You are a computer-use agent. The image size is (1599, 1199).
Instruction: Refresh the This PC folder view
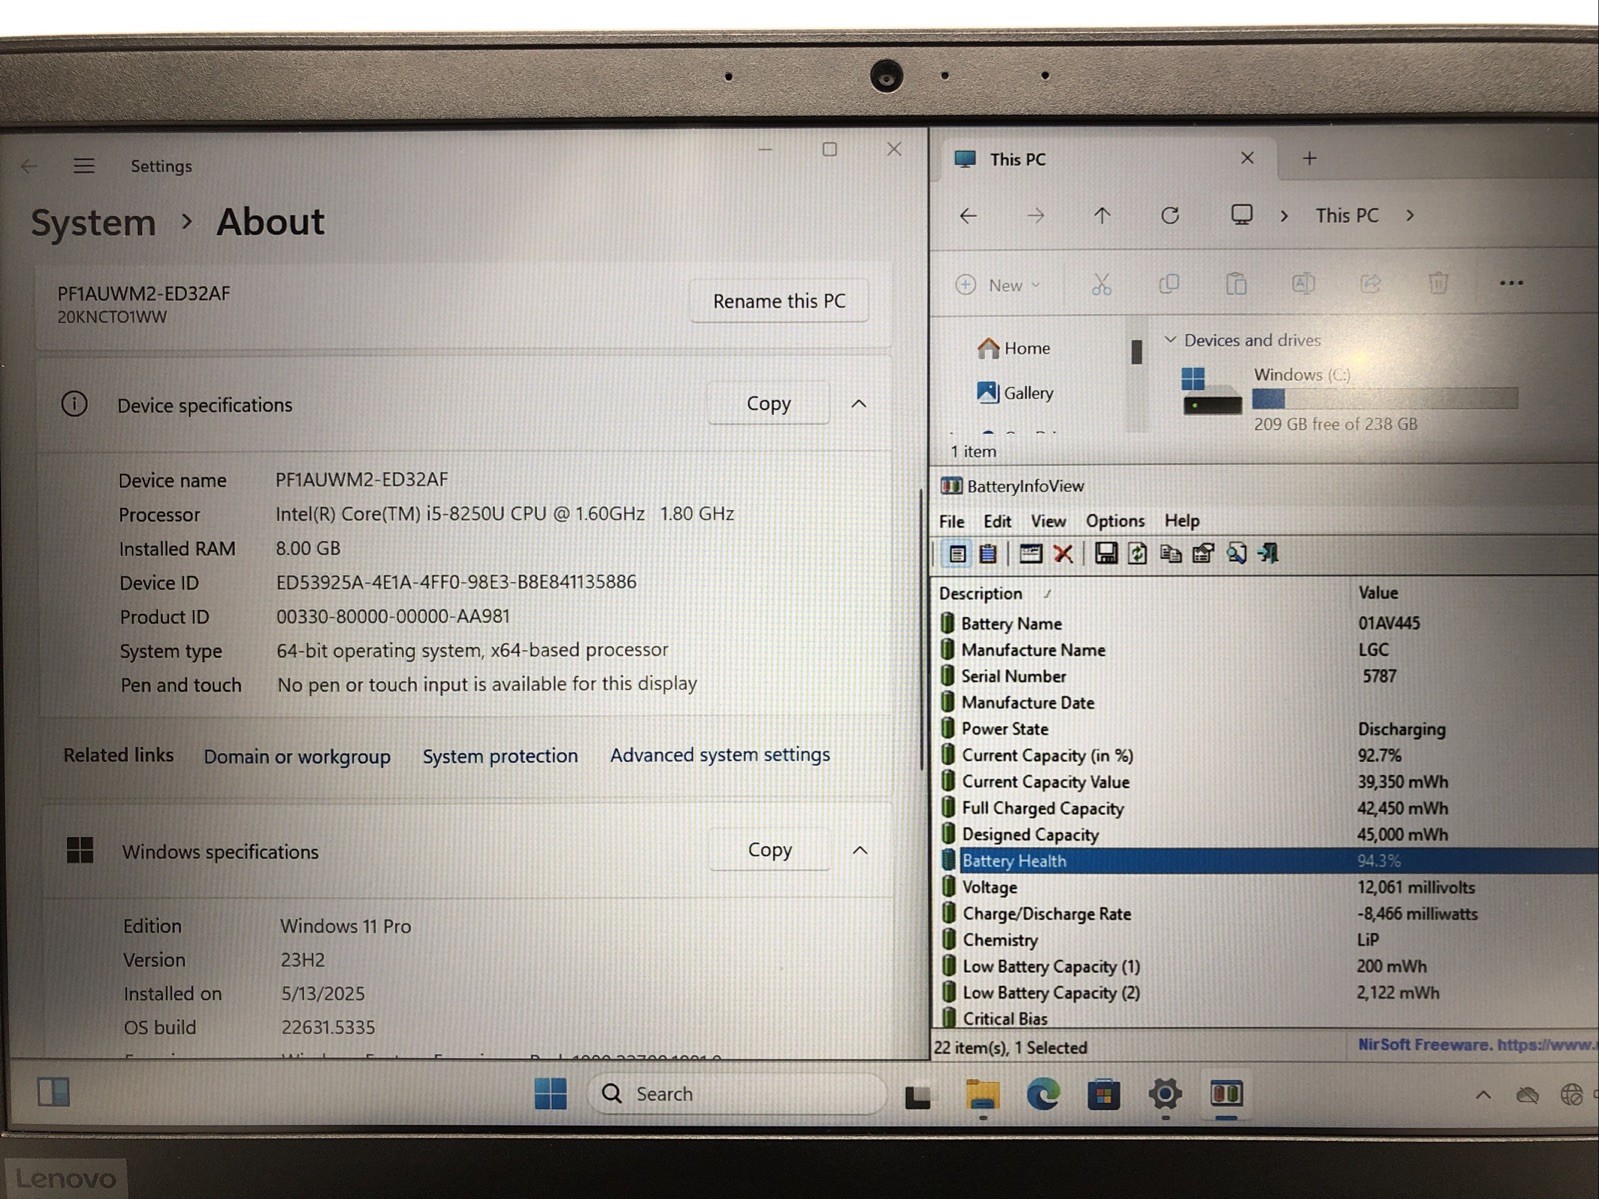coord(1170,215)
